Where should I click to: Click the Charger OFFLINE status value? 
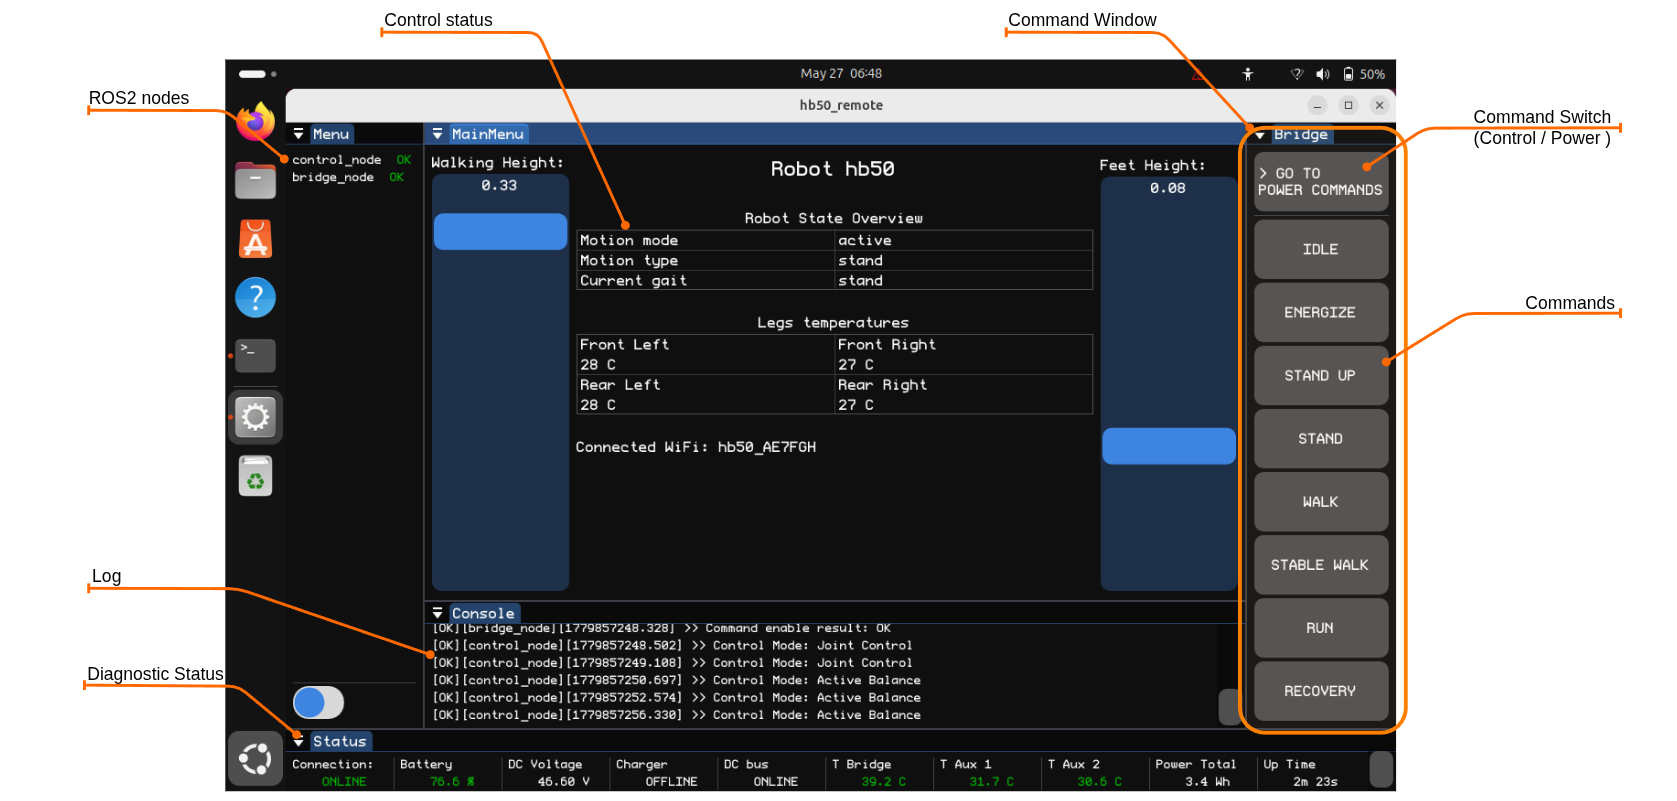coord(671,782)
